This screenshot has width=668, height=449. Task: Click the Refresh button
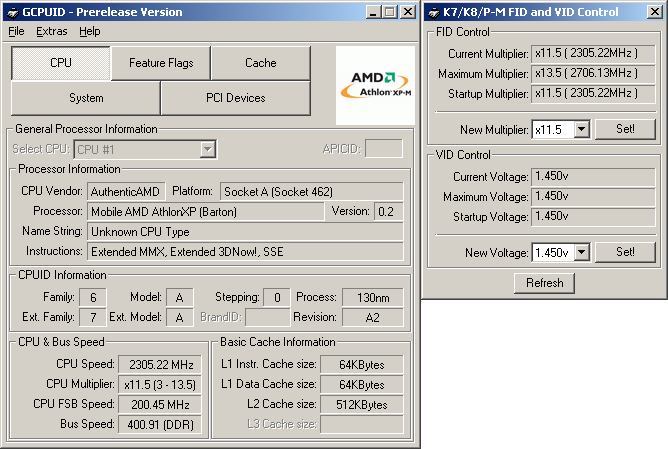[x=544, y=283]
